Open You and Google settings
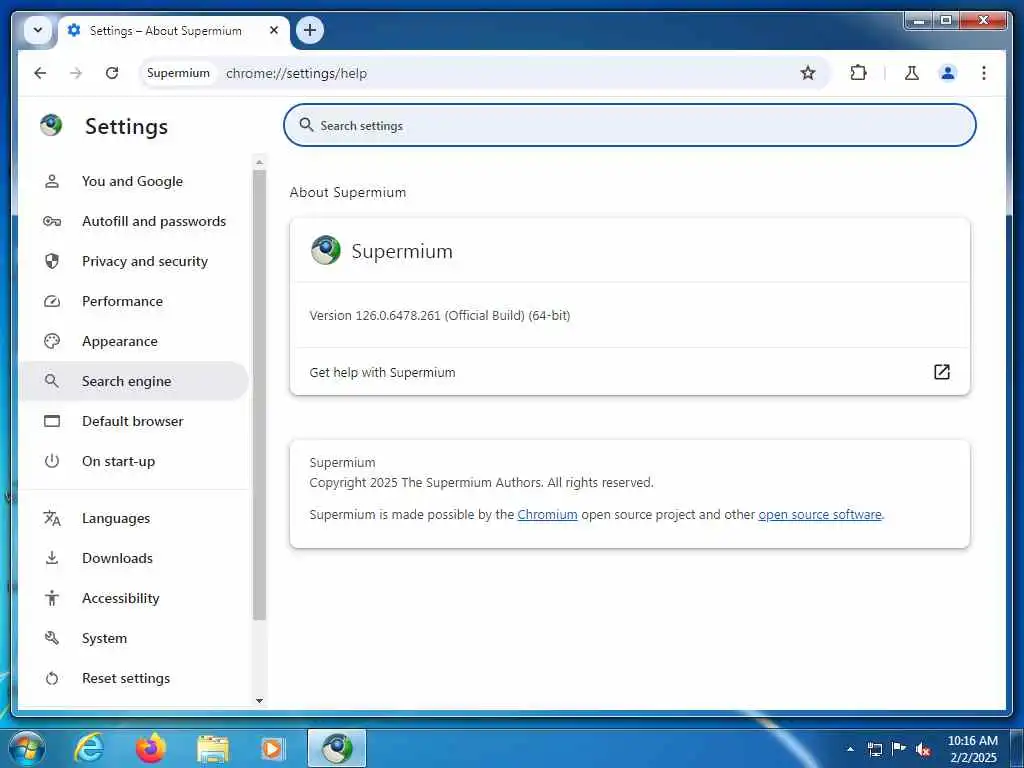1024x768 pixels. tap(133, 182)
